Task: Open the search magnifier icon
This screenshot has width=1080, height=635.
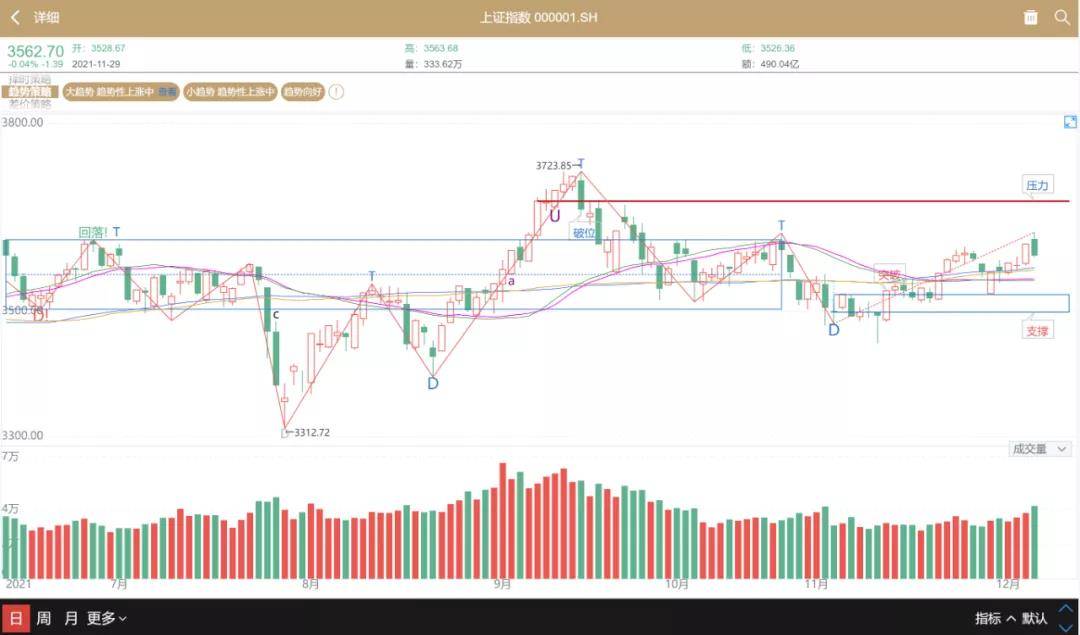Action: point(1062,17)
